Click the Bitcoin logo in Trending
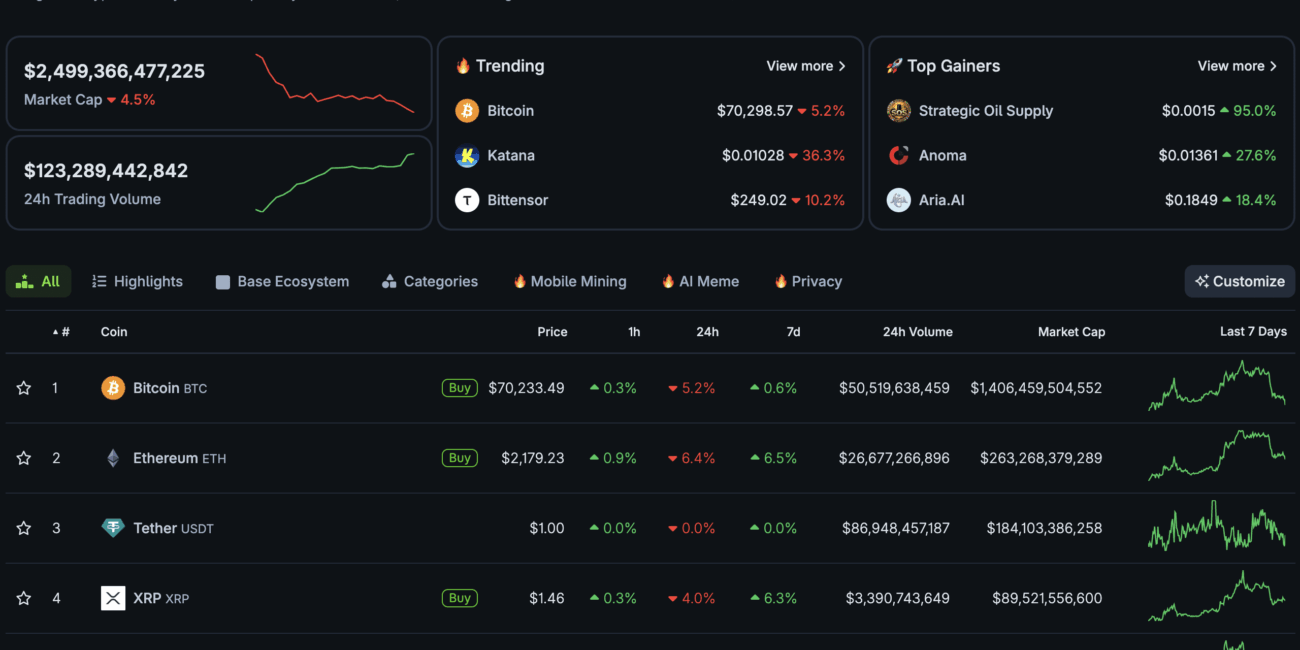This screenshot has width=1300, height=650. tap(467, 111)
